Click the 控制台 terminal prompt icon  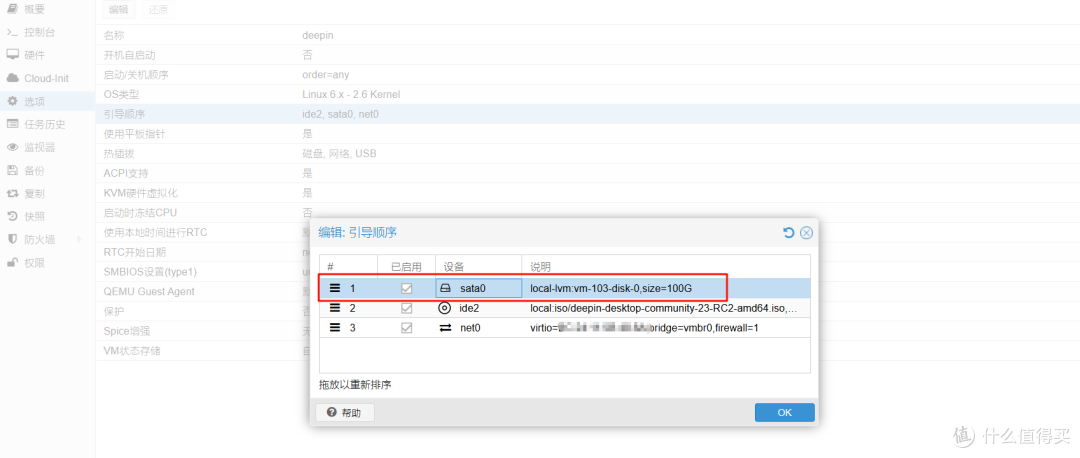coord(12,32)
